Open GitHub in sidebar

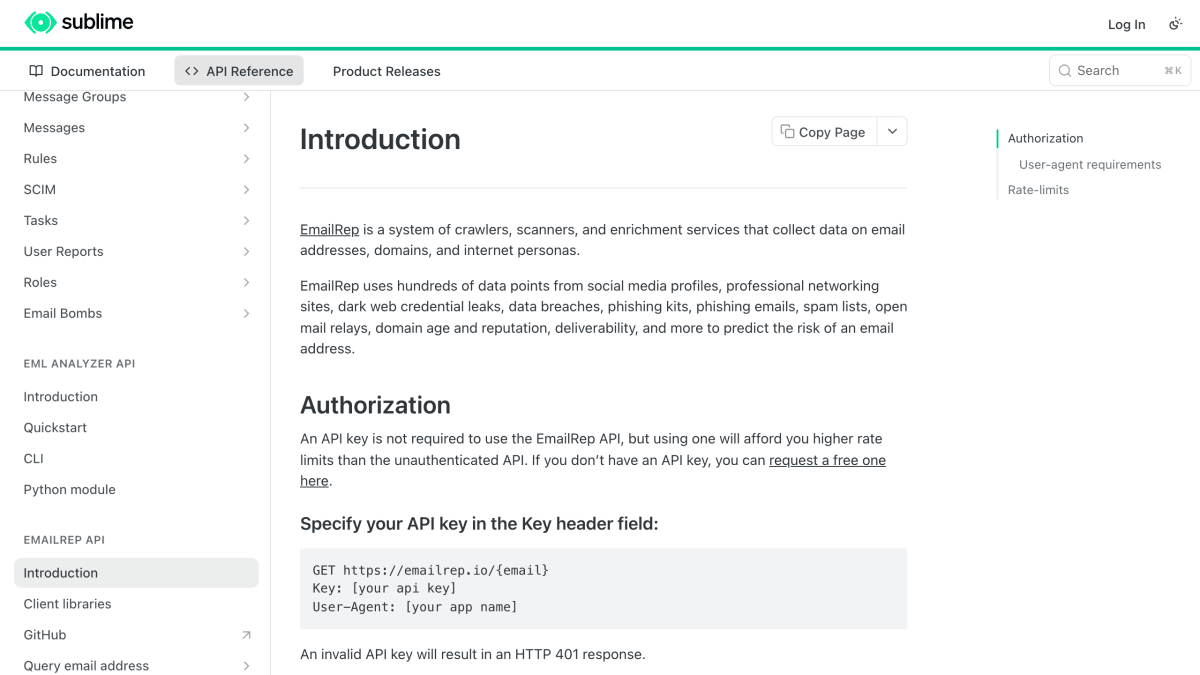[136, 635]
